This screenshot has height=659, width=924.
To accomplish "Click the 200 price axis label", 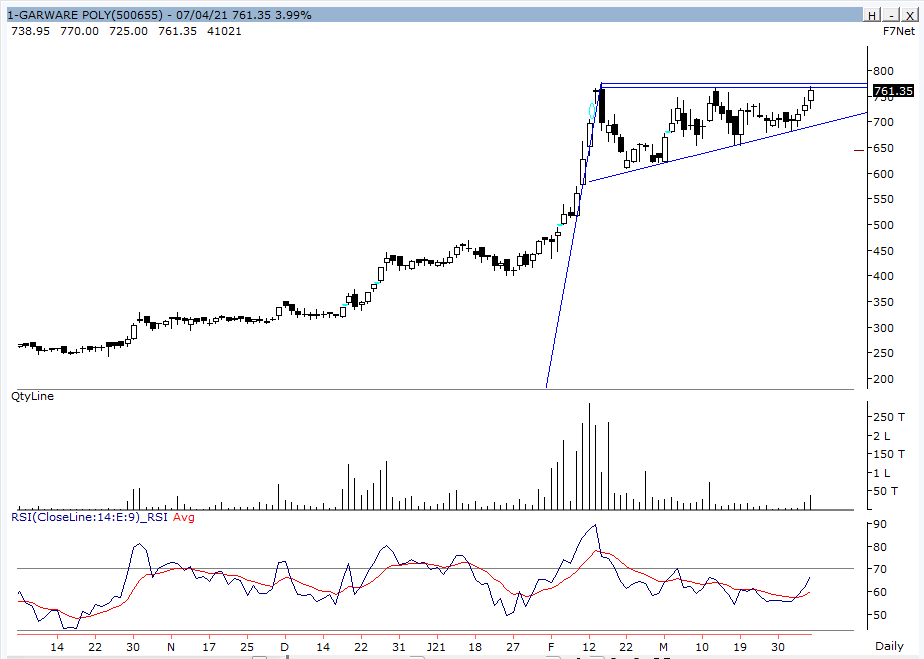I will (x=883, y=379).
